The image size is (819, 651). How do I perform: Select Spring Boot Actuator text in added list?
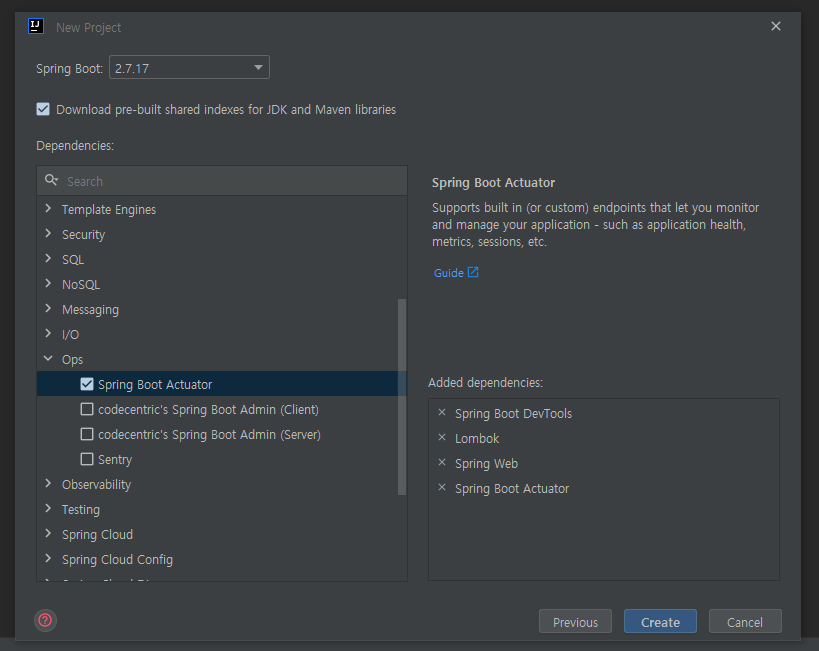(x=512, y=489)
